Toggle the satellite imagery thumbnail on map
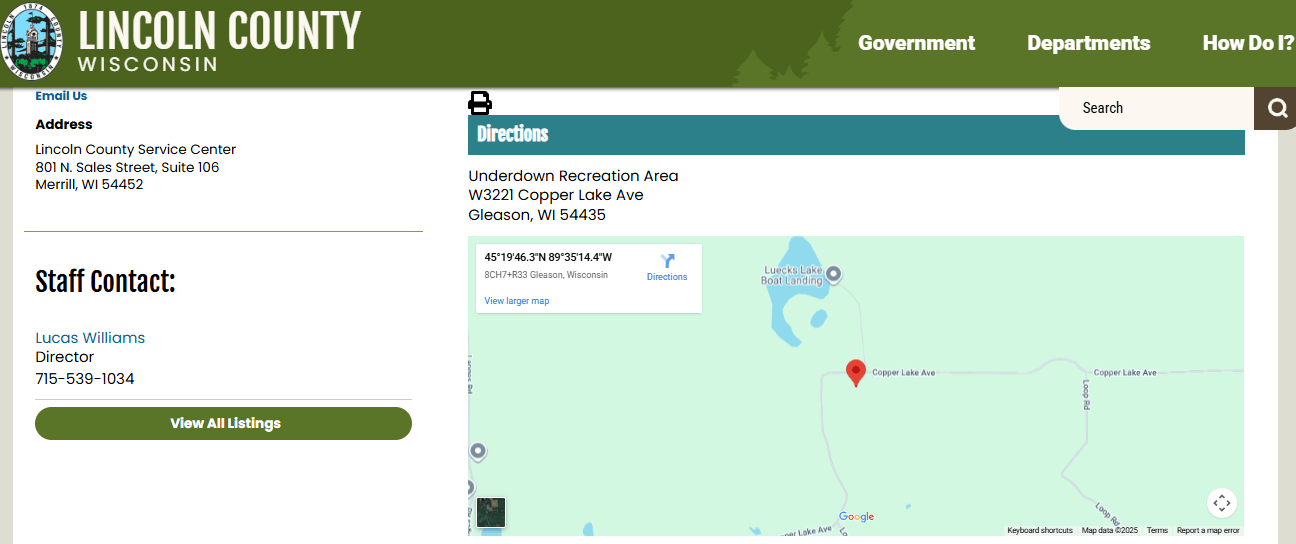The width and height of the screenshot is (1296, 544). point(491,512)
